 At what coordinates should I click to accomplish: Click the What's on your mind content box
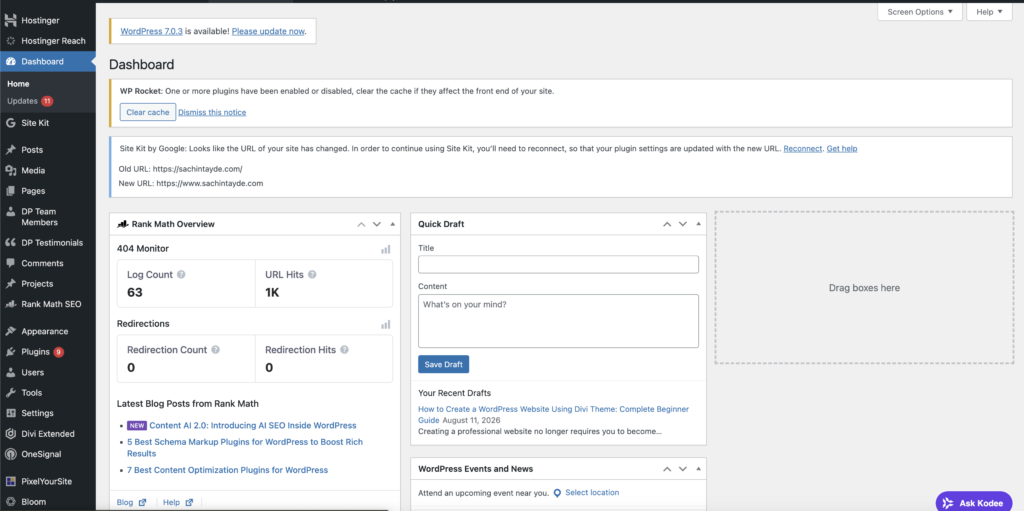pos(558,321)
